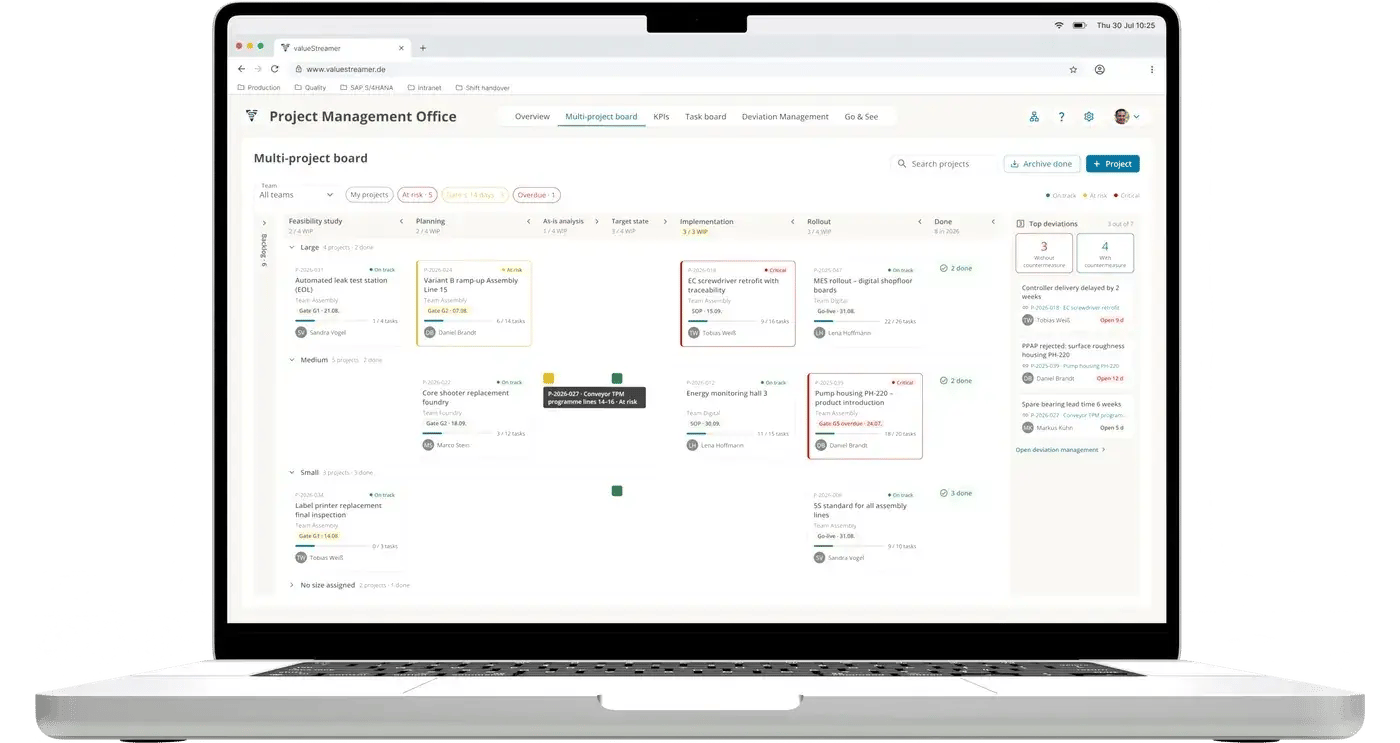Click the green square in the Small row

(x=617, y=491)
